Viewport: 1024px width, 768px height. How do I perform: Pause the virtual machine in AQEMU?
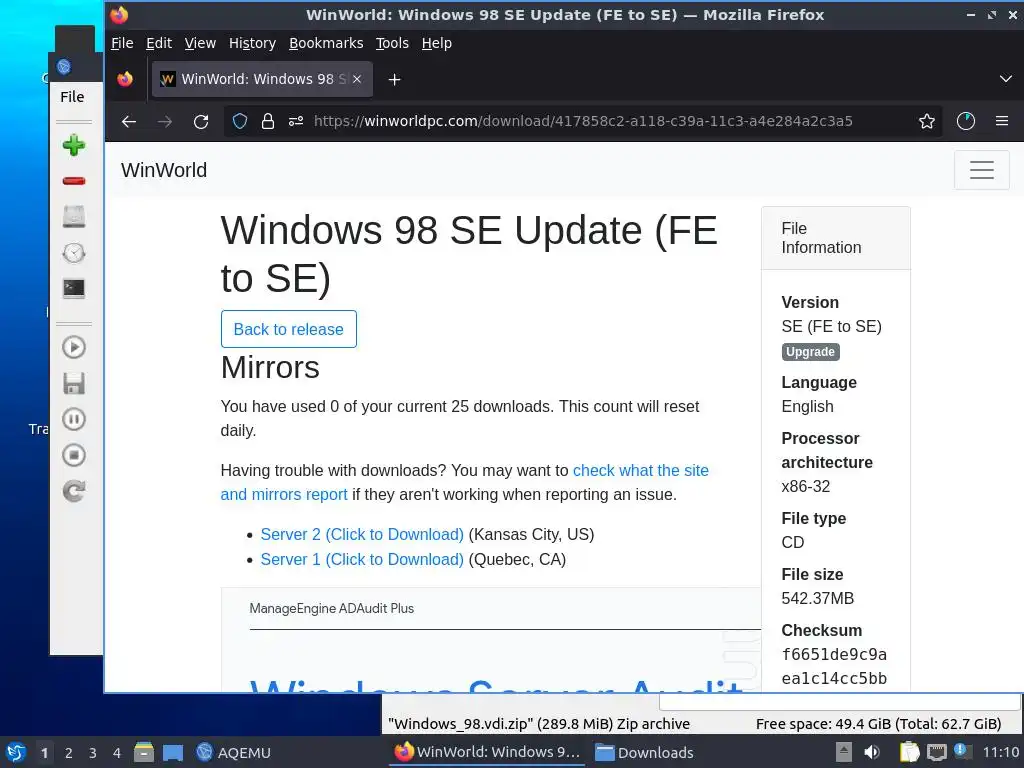coord(74,419)
